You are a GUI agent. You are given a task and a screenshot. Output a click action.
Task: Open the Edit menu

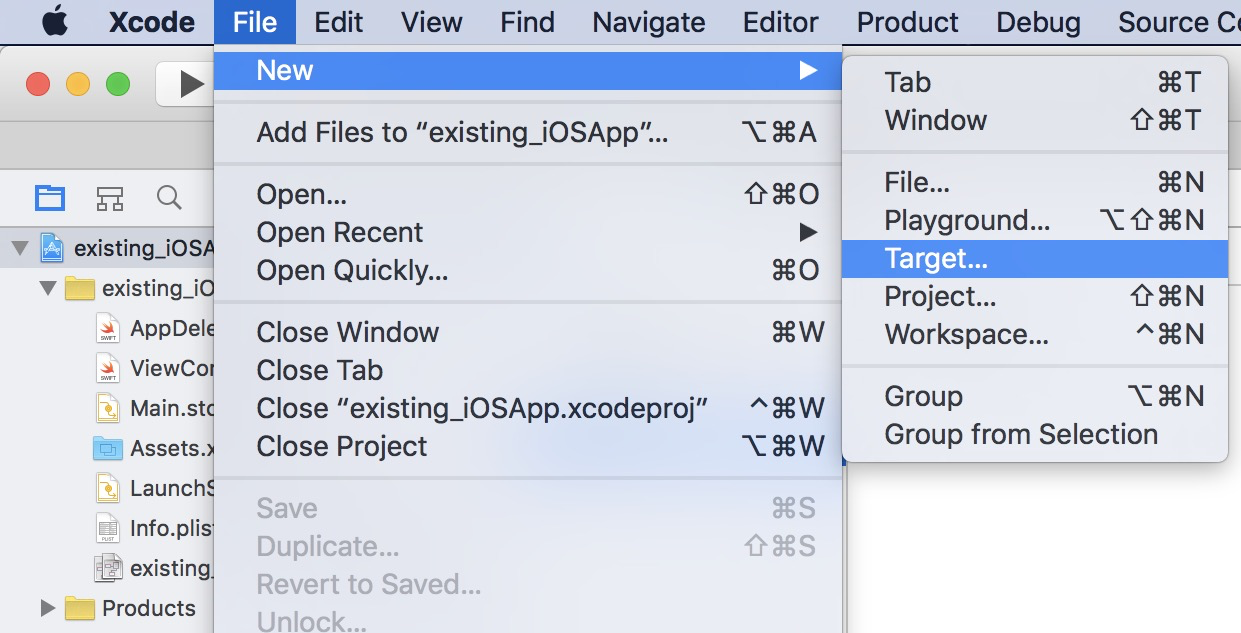338,22
